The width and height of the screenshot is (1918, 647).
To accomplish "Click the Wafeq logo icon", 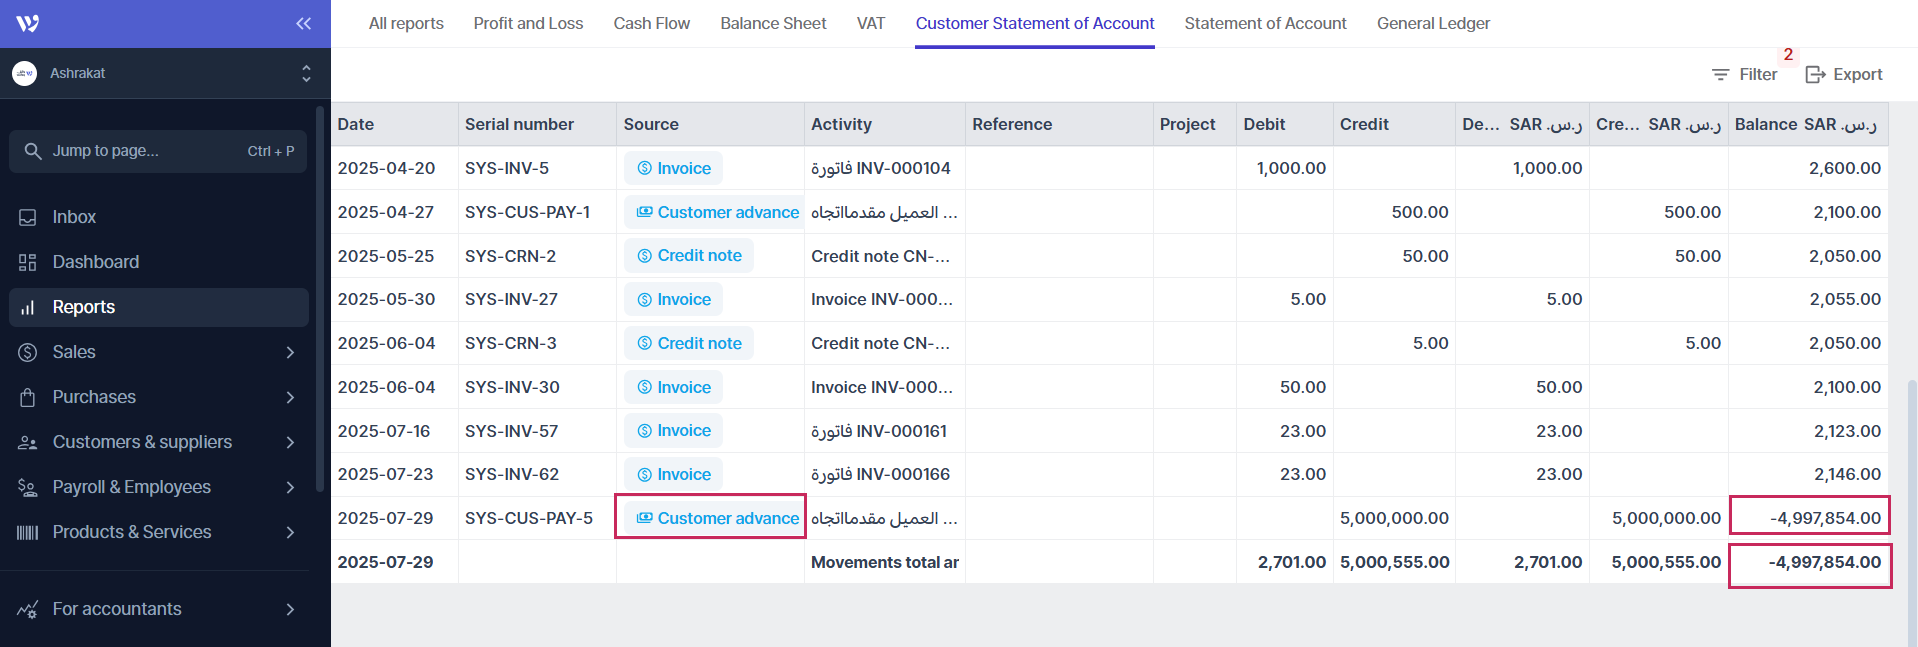I will [28, 24].
